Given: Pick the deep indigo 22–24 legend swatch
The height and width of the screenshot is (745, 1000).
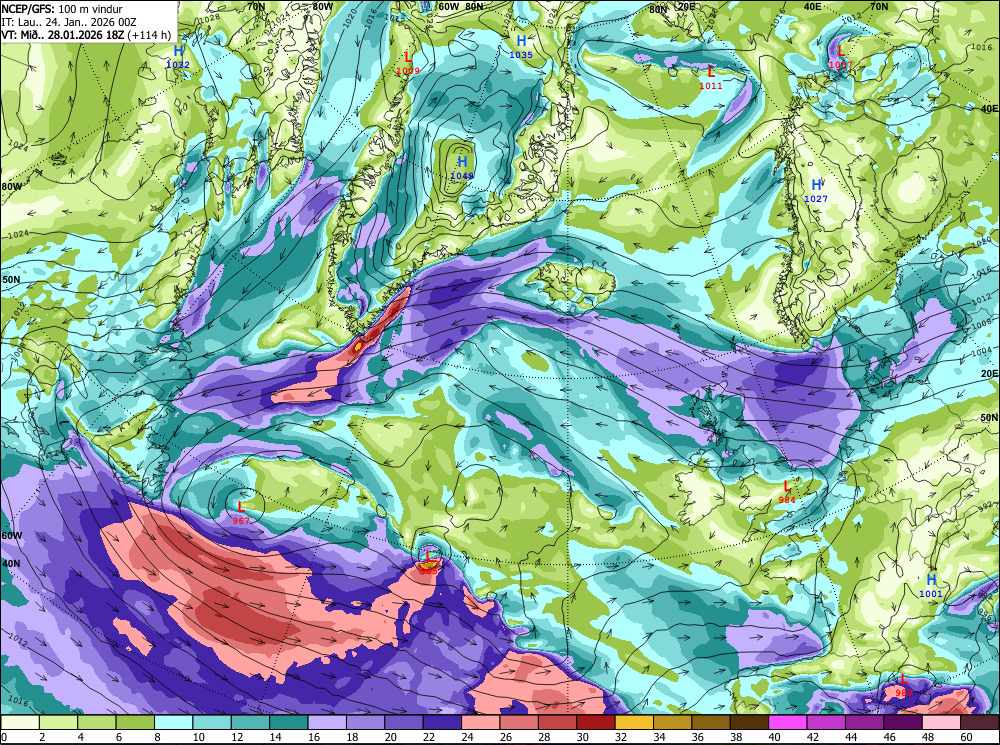Looking at the screenshot, I should click(441, 722).
